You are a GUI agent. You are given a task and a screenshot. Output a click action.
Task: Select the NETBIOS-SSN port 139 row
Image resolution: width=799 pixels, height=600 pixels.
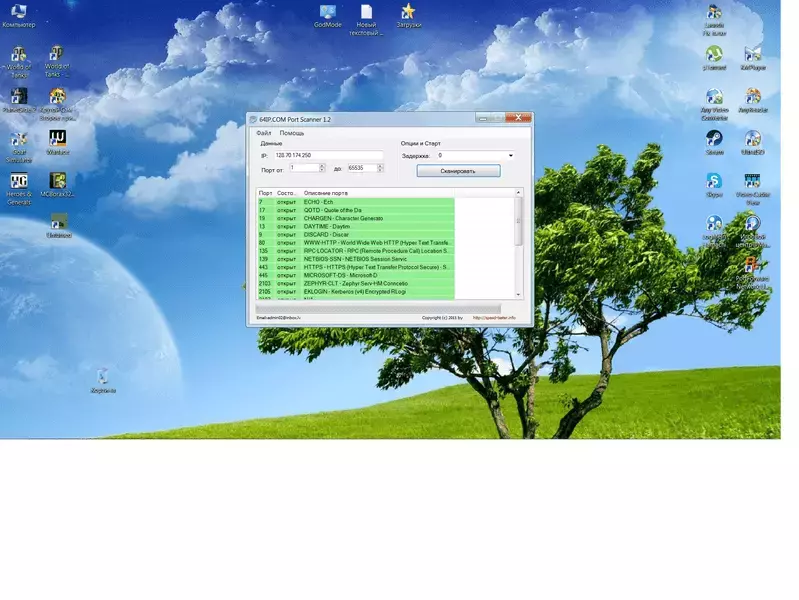coord(356,259)
